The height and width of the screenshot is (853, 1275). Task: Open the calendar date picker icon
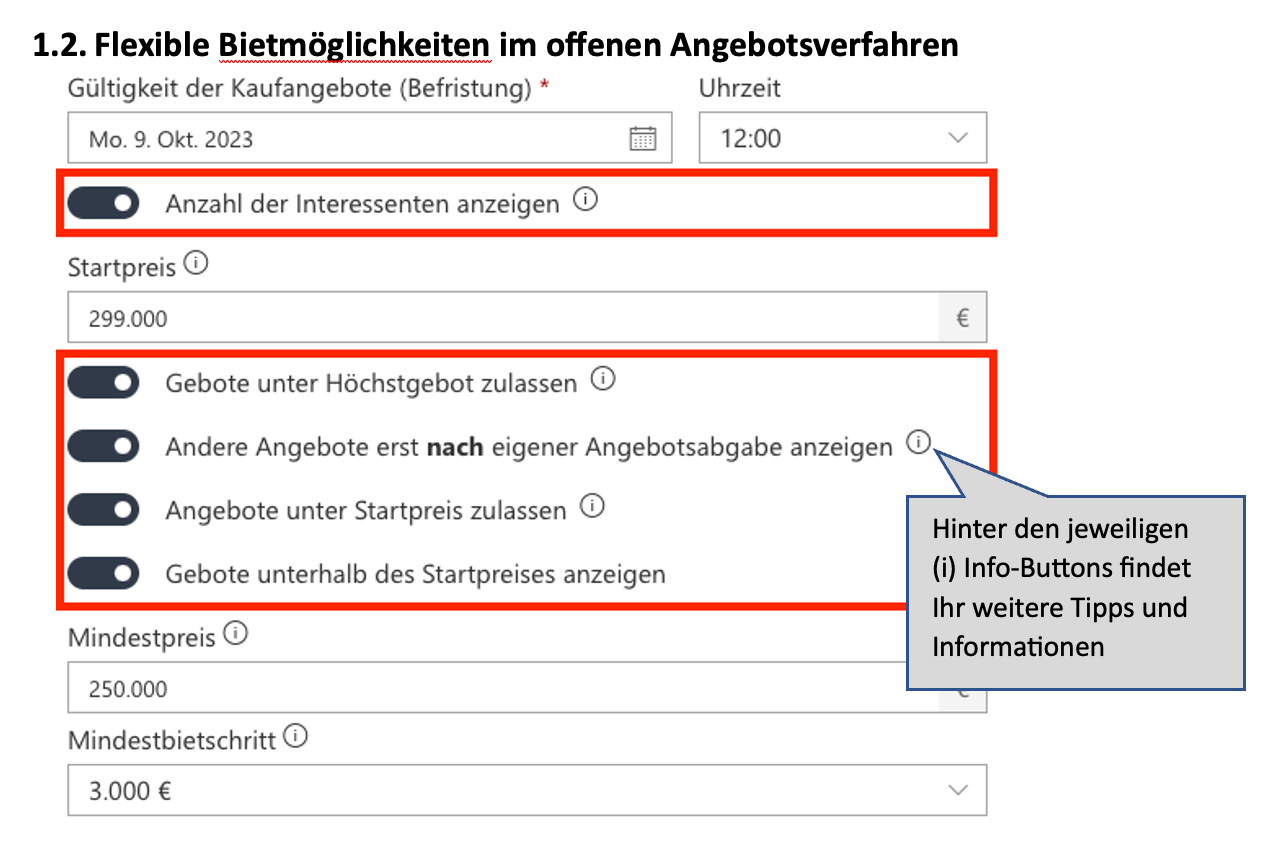point(642,138)
